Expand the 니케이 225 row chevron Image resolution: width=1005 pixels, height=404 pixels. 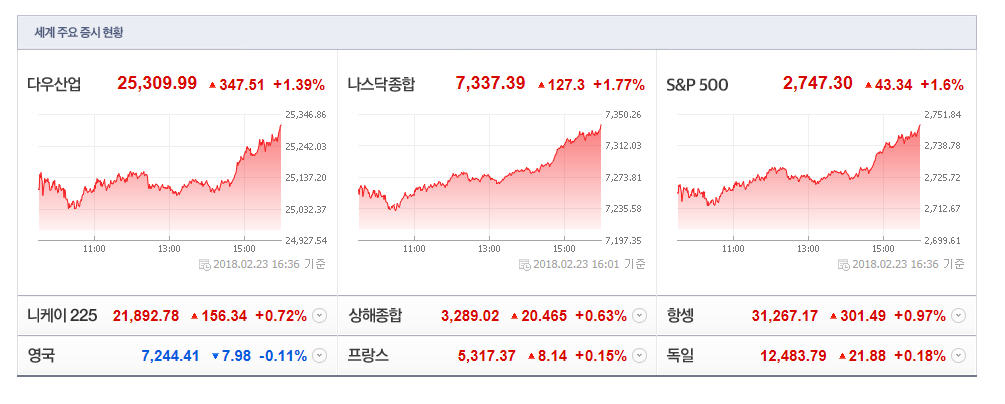pos(319,316)
